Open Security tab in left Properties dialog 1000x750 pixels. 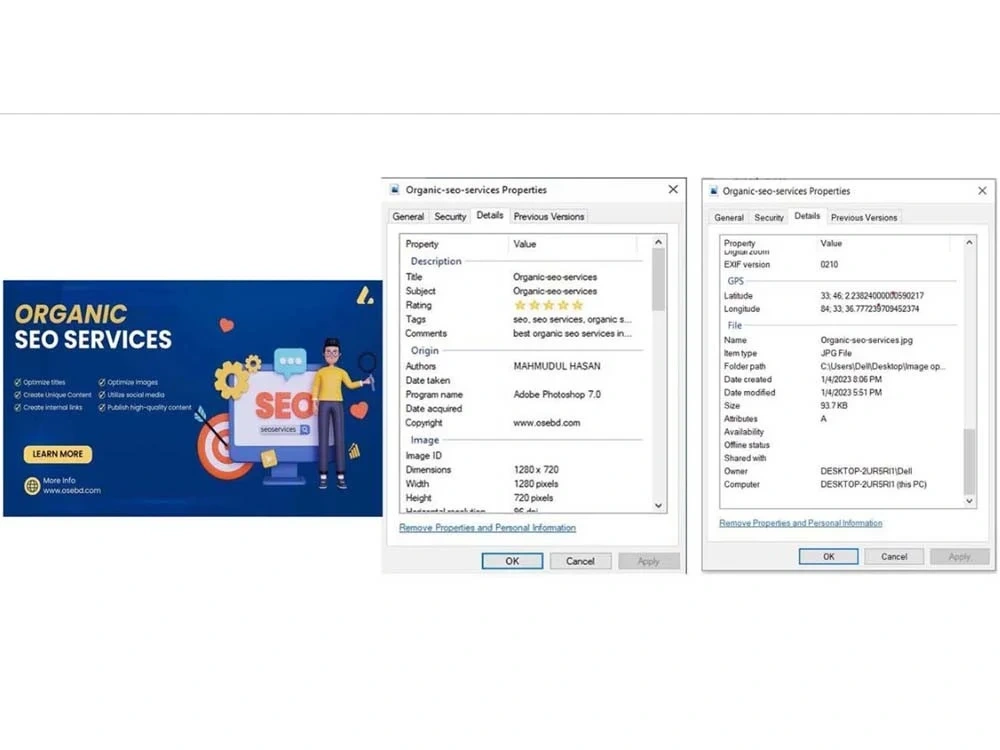450,217
